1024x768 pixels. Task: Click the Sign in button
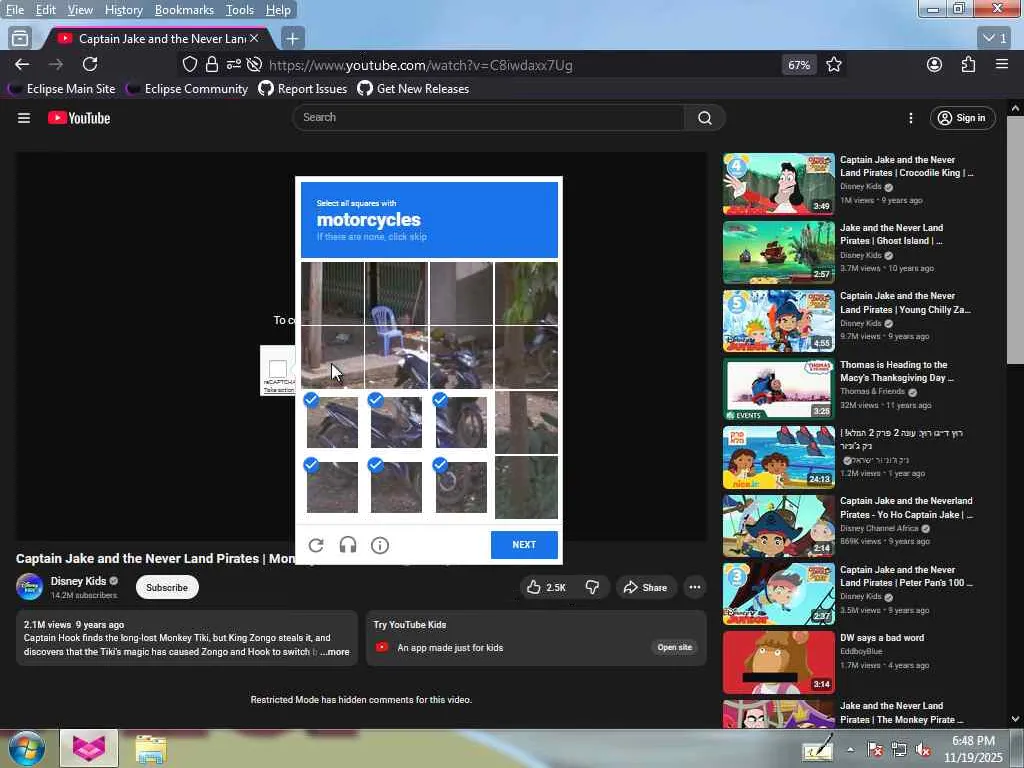(x=963, y=118)
